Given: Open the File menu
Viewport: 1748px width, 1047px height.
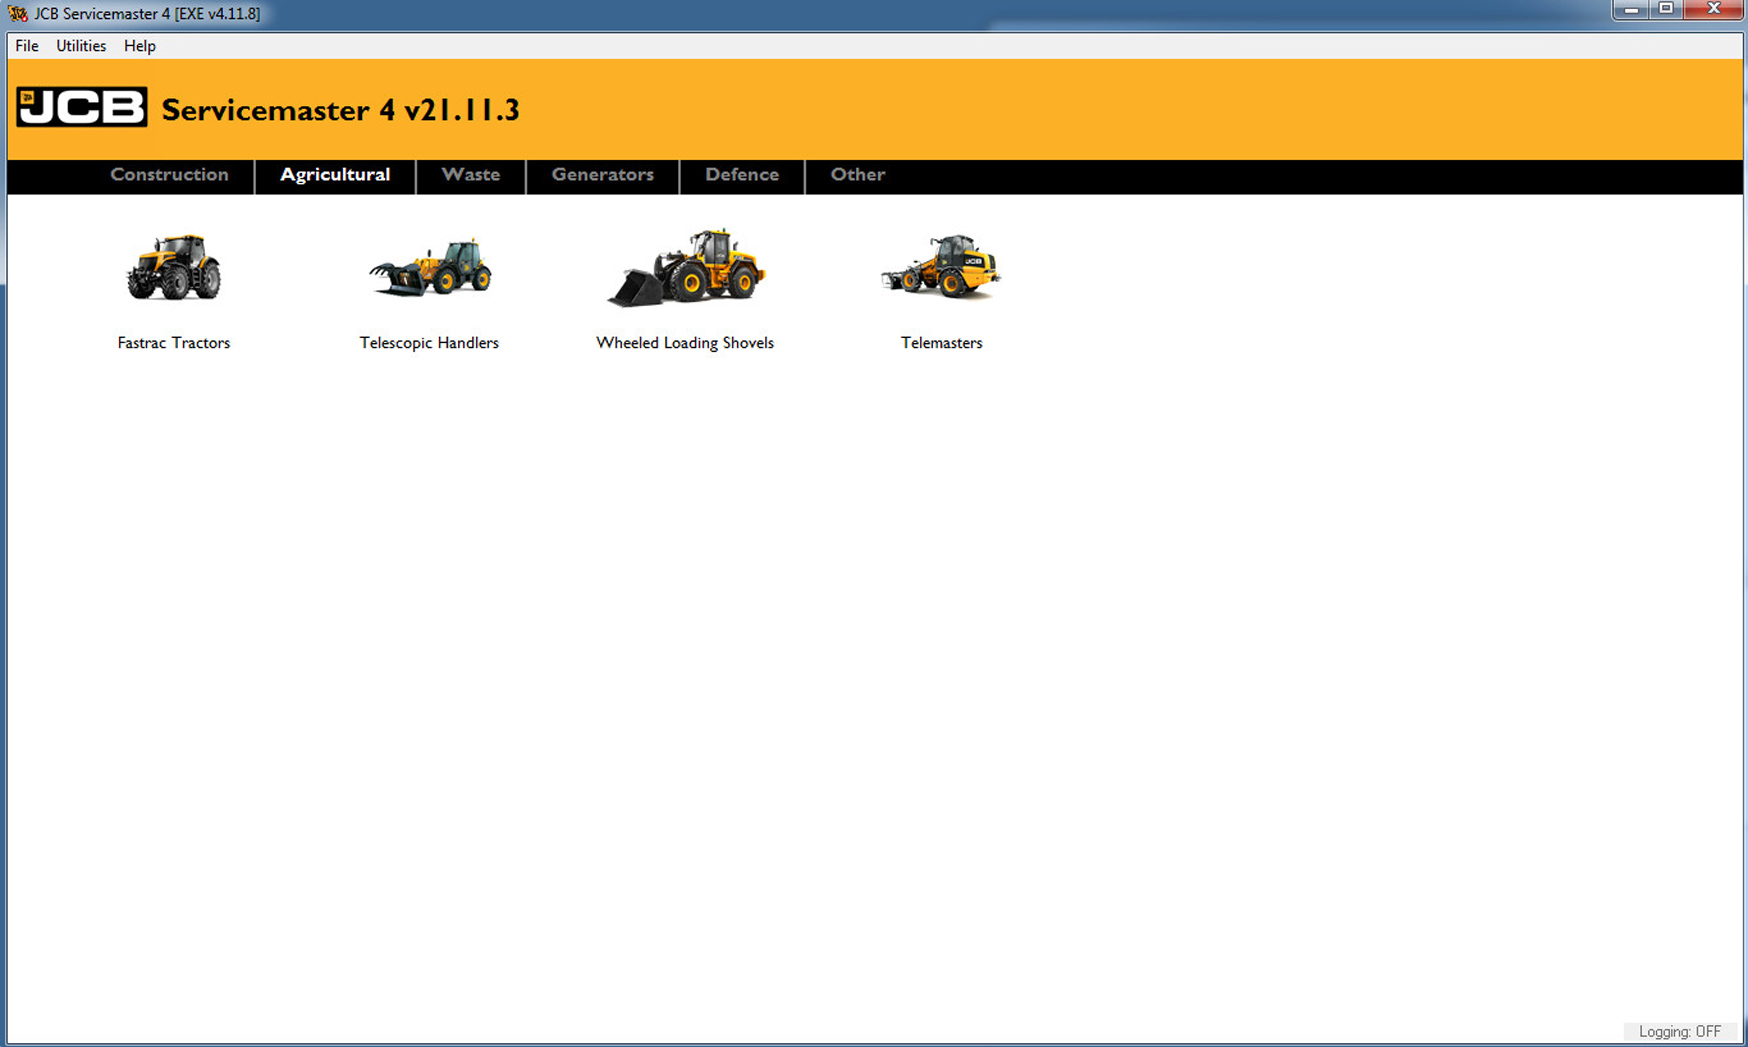Looking at the screenshot, I should [x=27, y=46].
